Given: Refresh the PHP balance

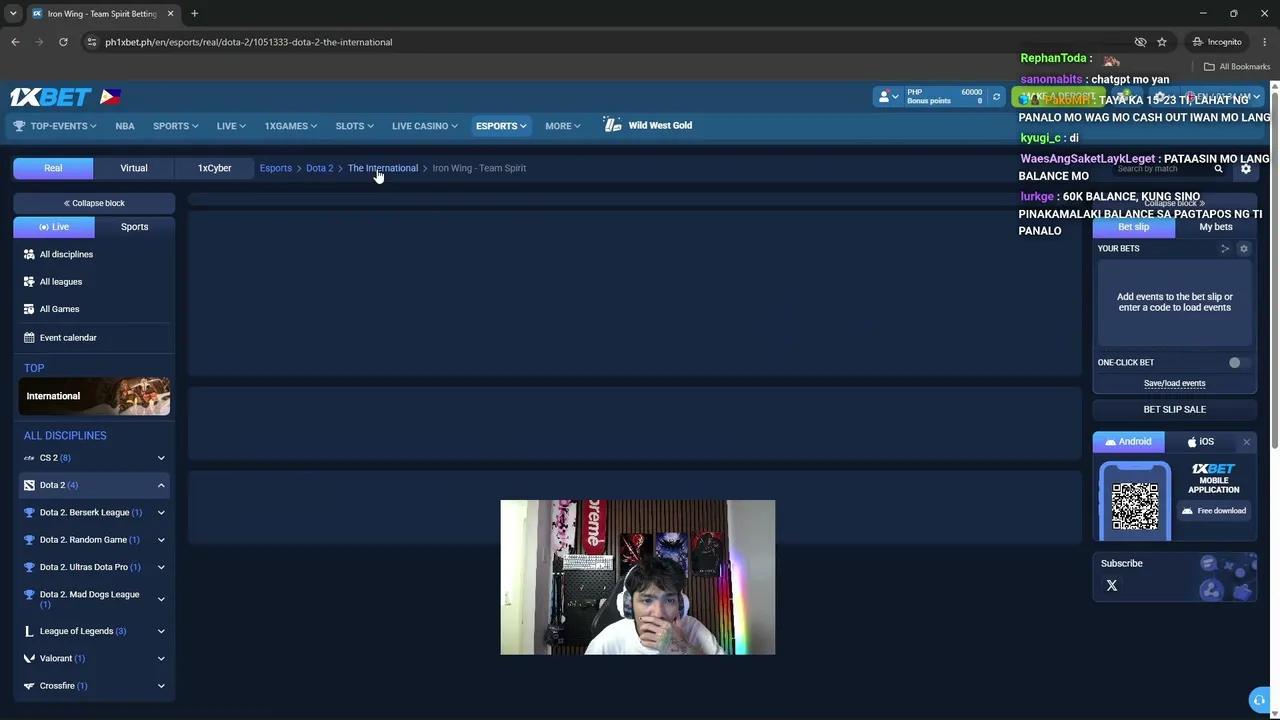Looking at the screenshot, I should (x=996, y=97).
